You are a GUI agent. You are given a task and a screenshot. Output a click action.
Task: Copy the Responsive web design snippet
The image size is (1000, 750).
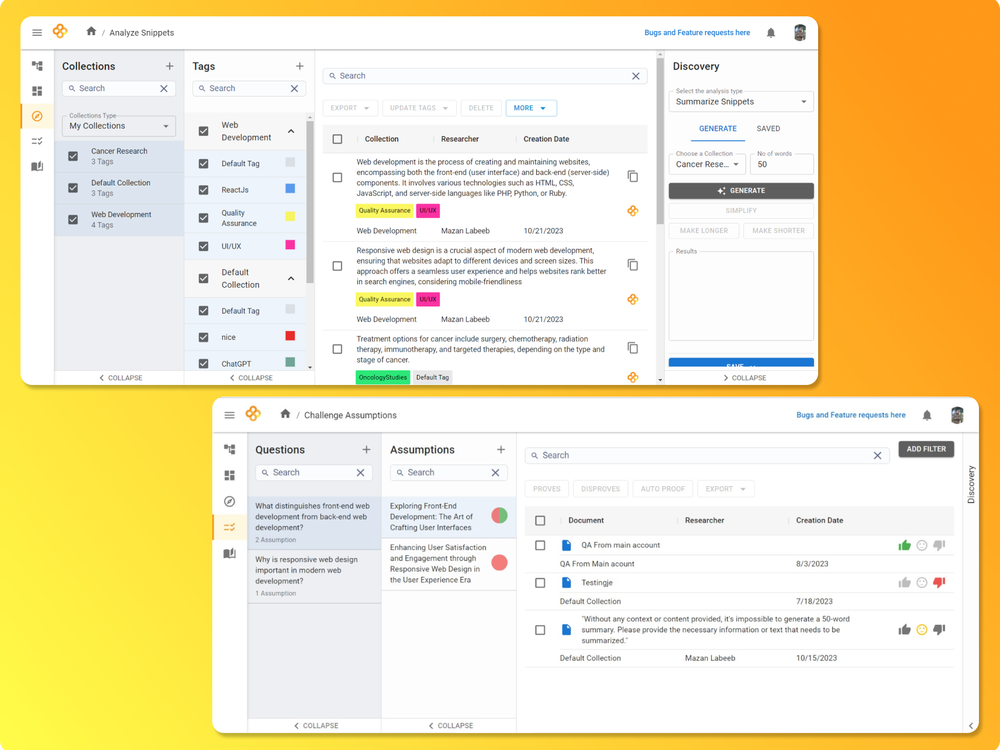click(633, 265)
